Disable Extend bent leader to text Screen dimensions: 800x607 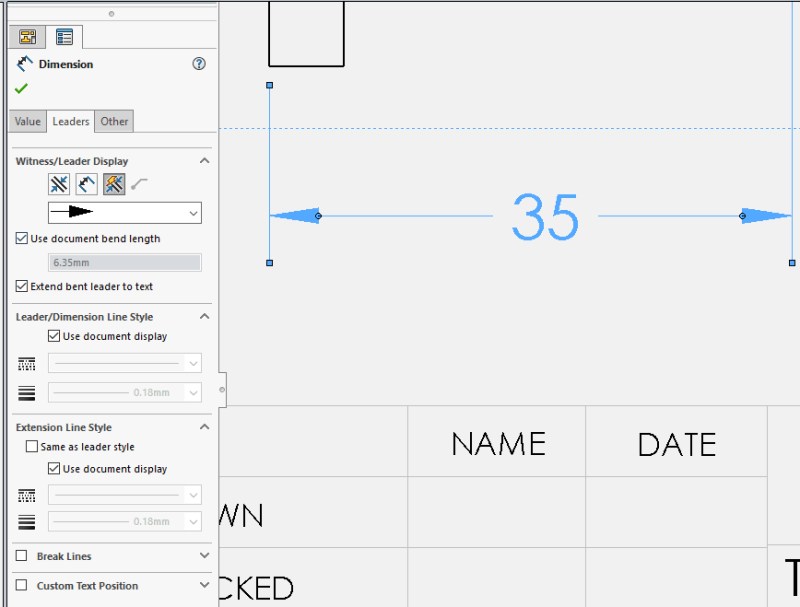point(21,286)
